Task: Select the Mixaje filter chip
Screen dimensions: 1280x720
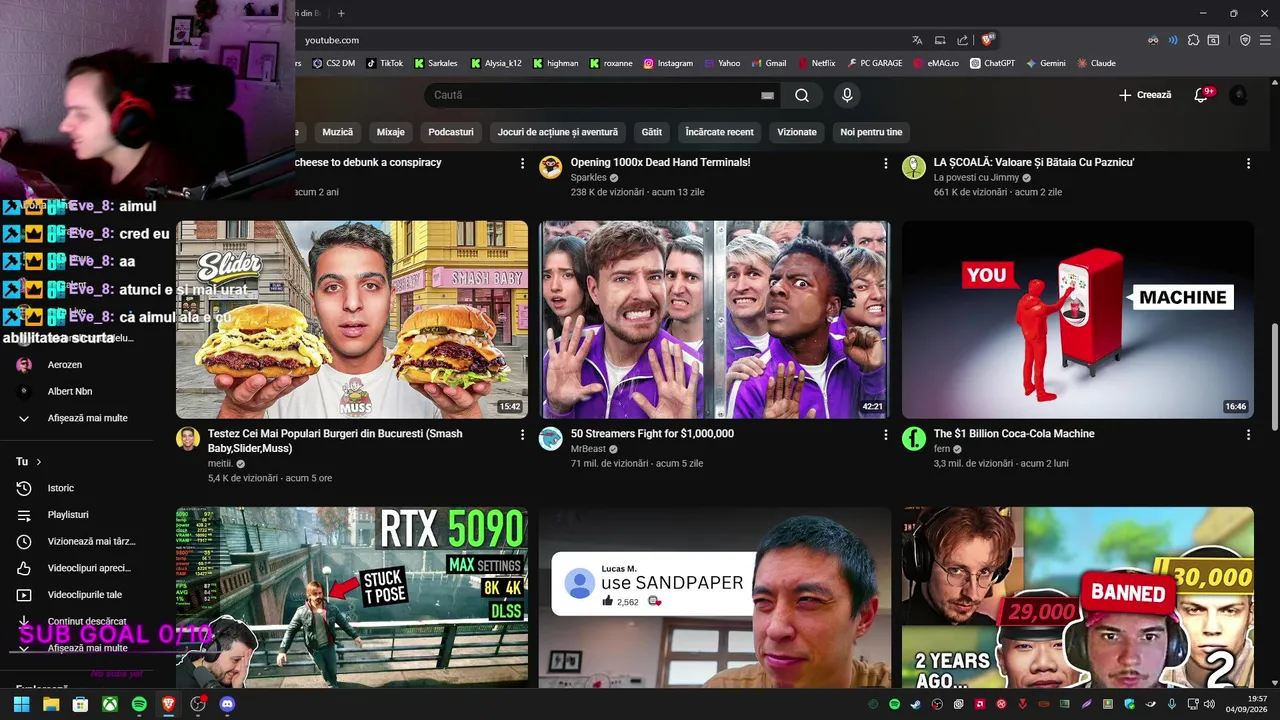Action: coord(391,132)
